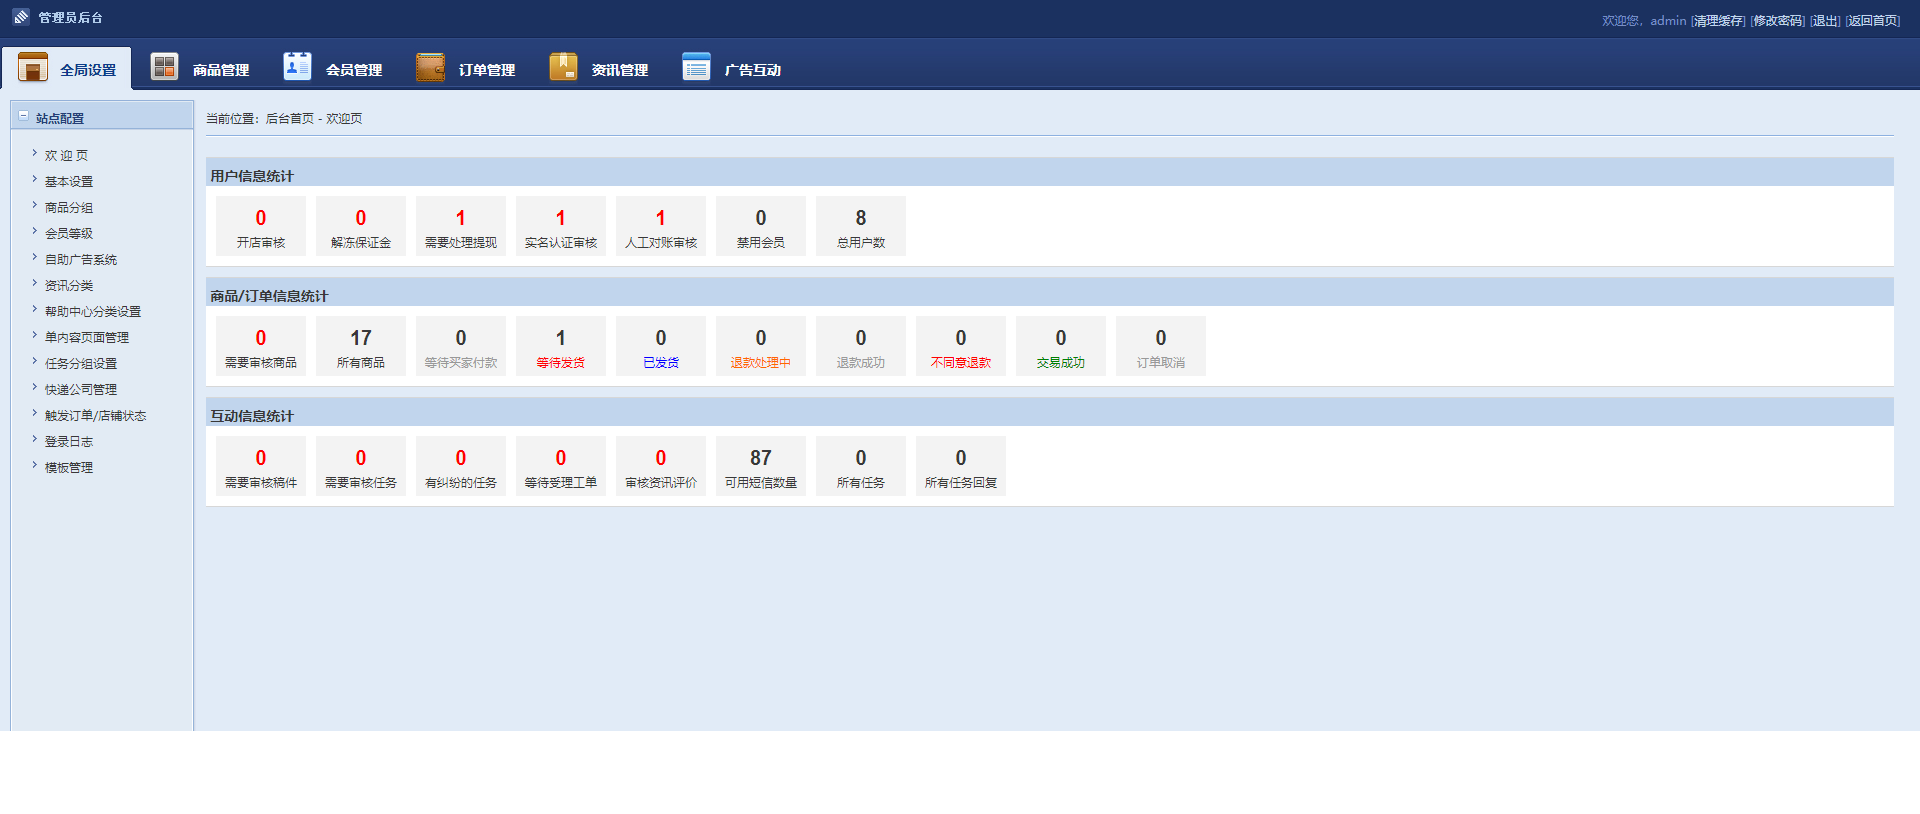The width and height of the screenshot is (1920, 814).
Task: Click the 广告互动 list icon
Action: (x=696, y=67)
